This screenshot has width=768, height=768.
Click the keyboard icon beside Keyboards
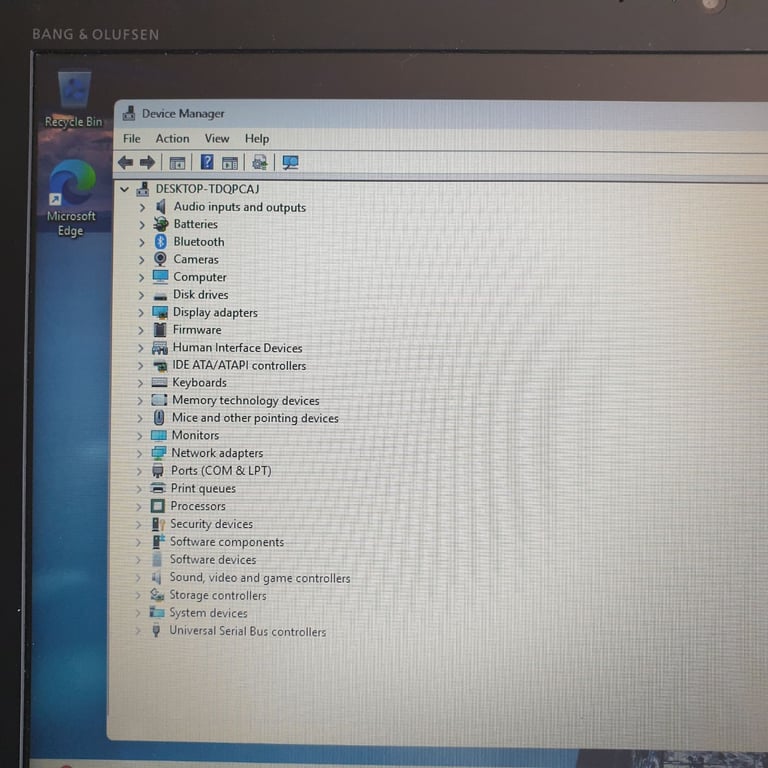click(159, 383)
